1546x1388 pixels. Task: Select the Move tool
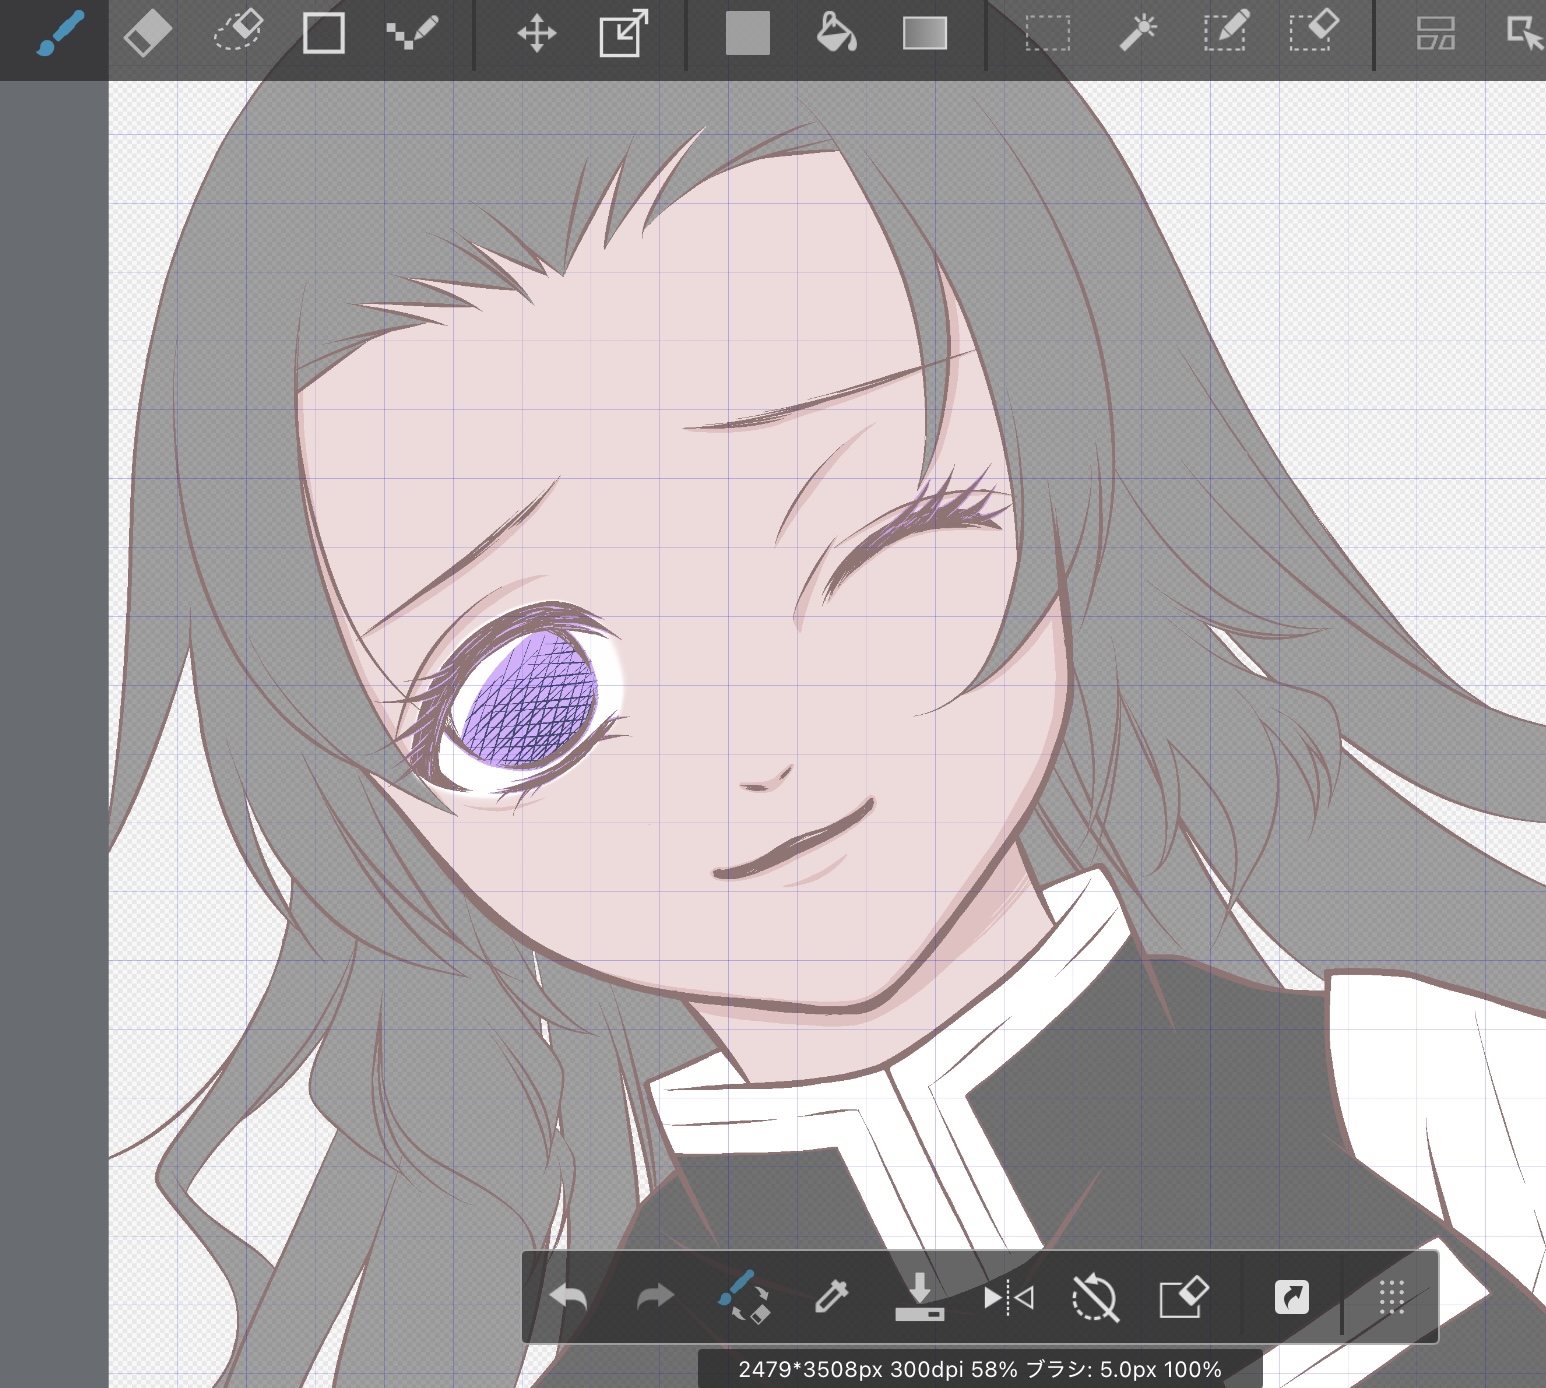pyautogui.click(x=537, y=33)
